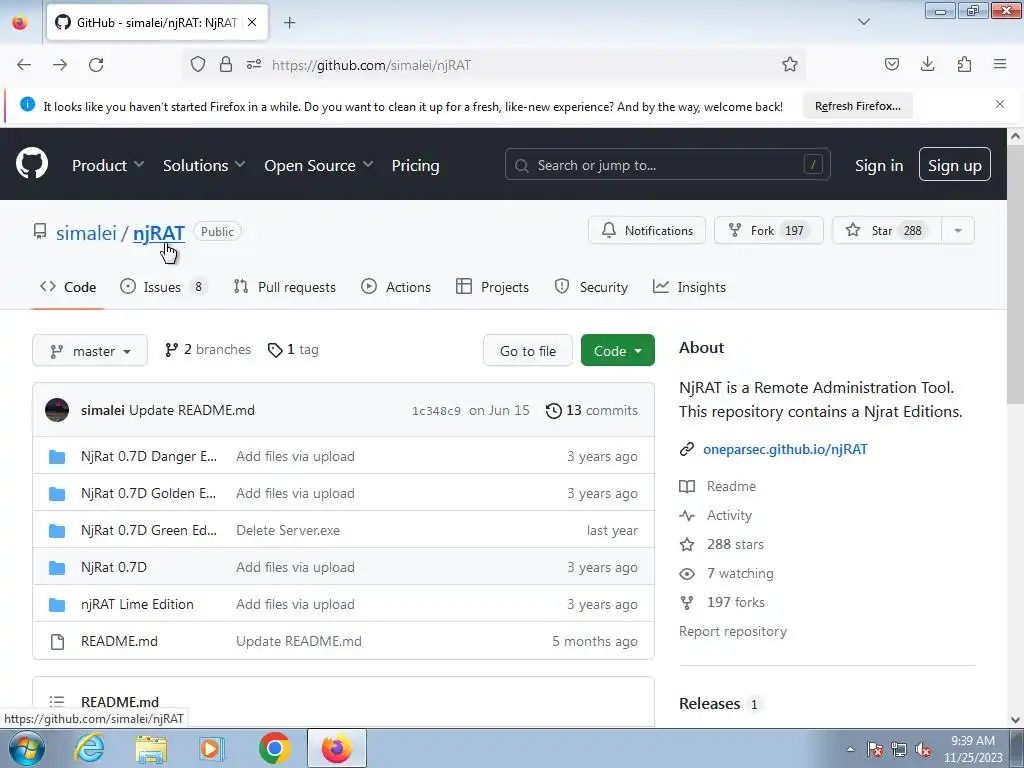Open the NjRat 0.7D Golden Edition folder
1024x768 pixels.
click(148, 493)
